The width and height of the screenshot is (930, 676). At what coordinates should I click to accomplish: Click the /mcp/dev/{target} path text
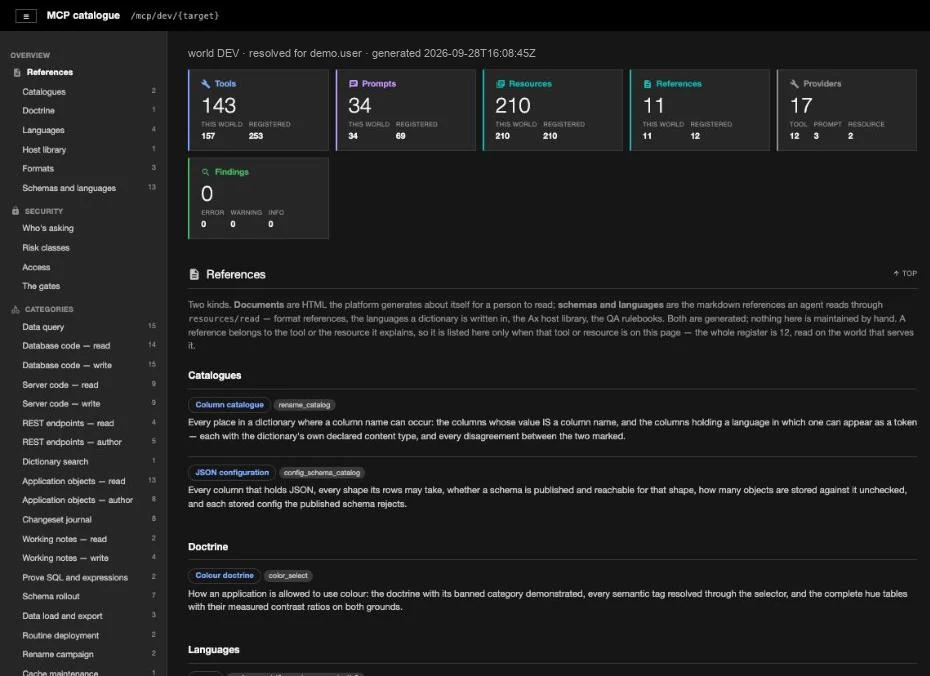175,16
